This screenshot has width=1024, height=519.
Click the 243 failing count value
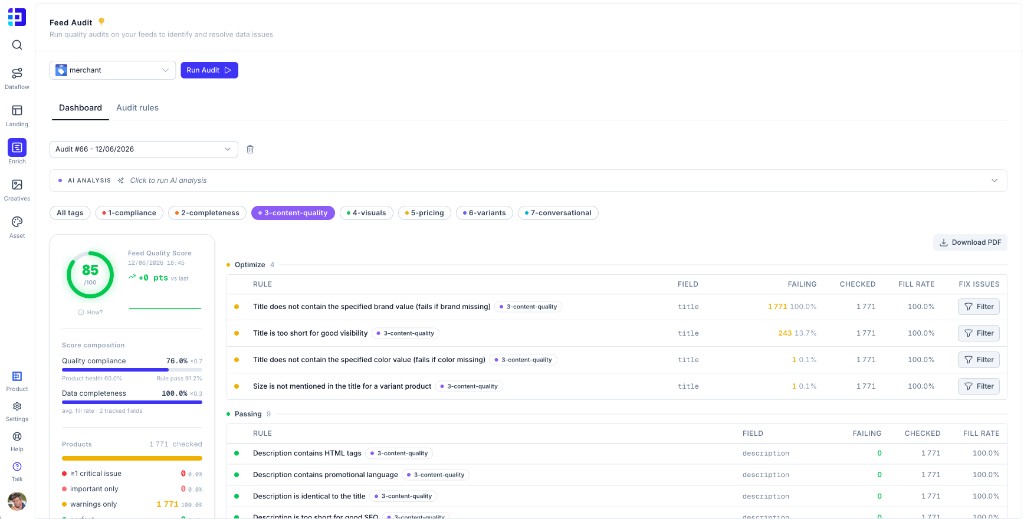785,333
